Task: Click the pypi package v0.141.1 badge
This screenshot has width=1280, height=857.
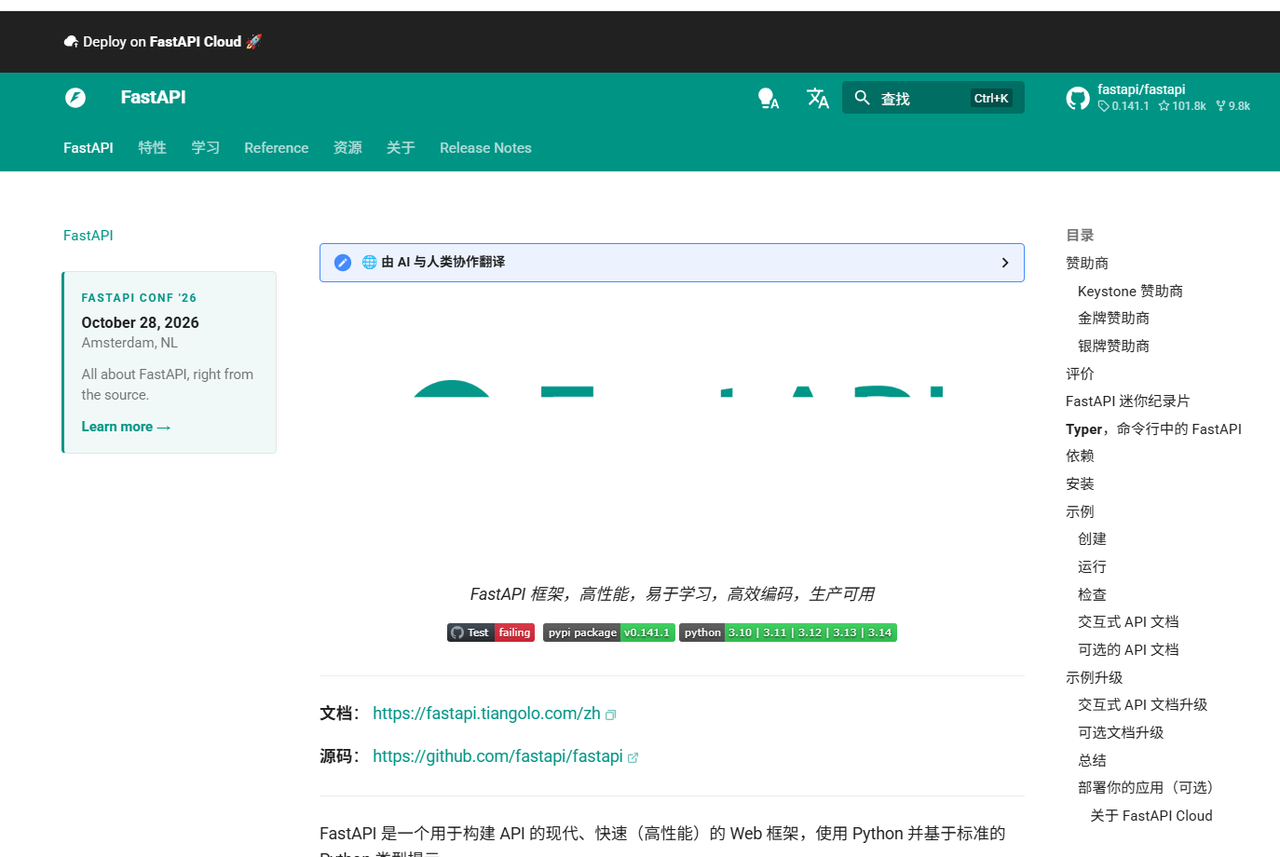Action: [x=608, y=632]
